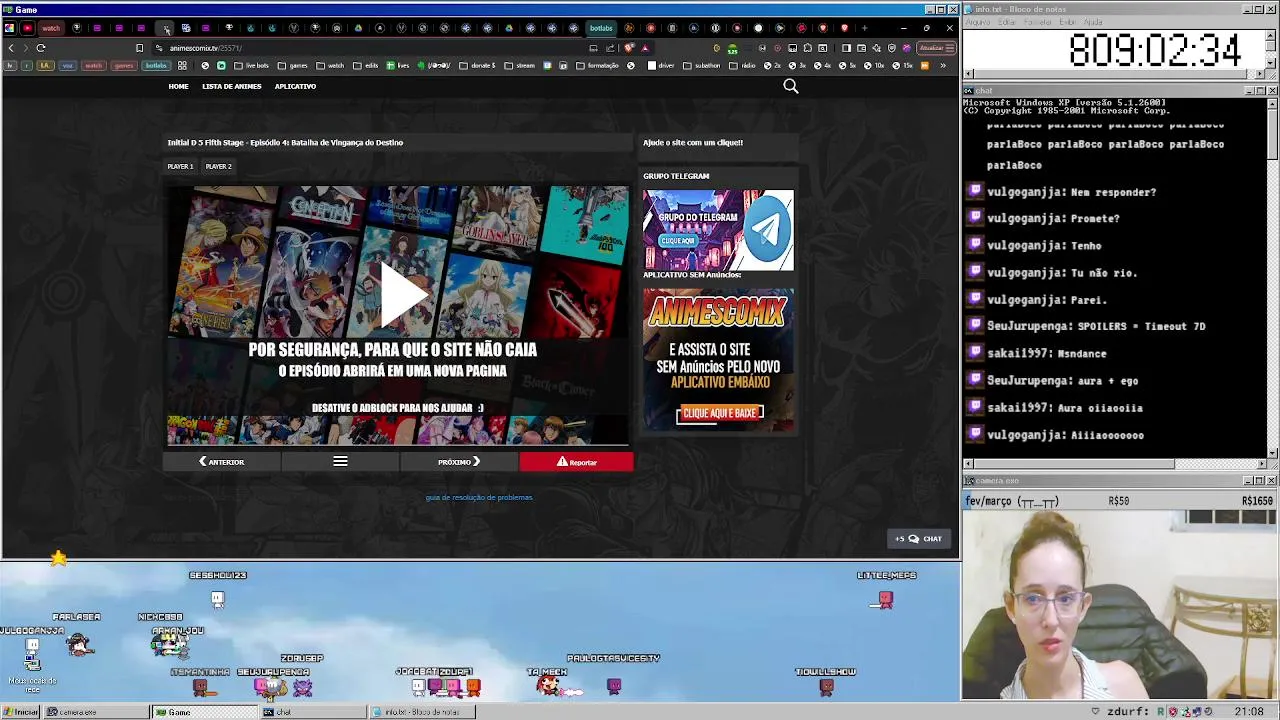Click the I.A. bookmark chip

click(45, 66)
